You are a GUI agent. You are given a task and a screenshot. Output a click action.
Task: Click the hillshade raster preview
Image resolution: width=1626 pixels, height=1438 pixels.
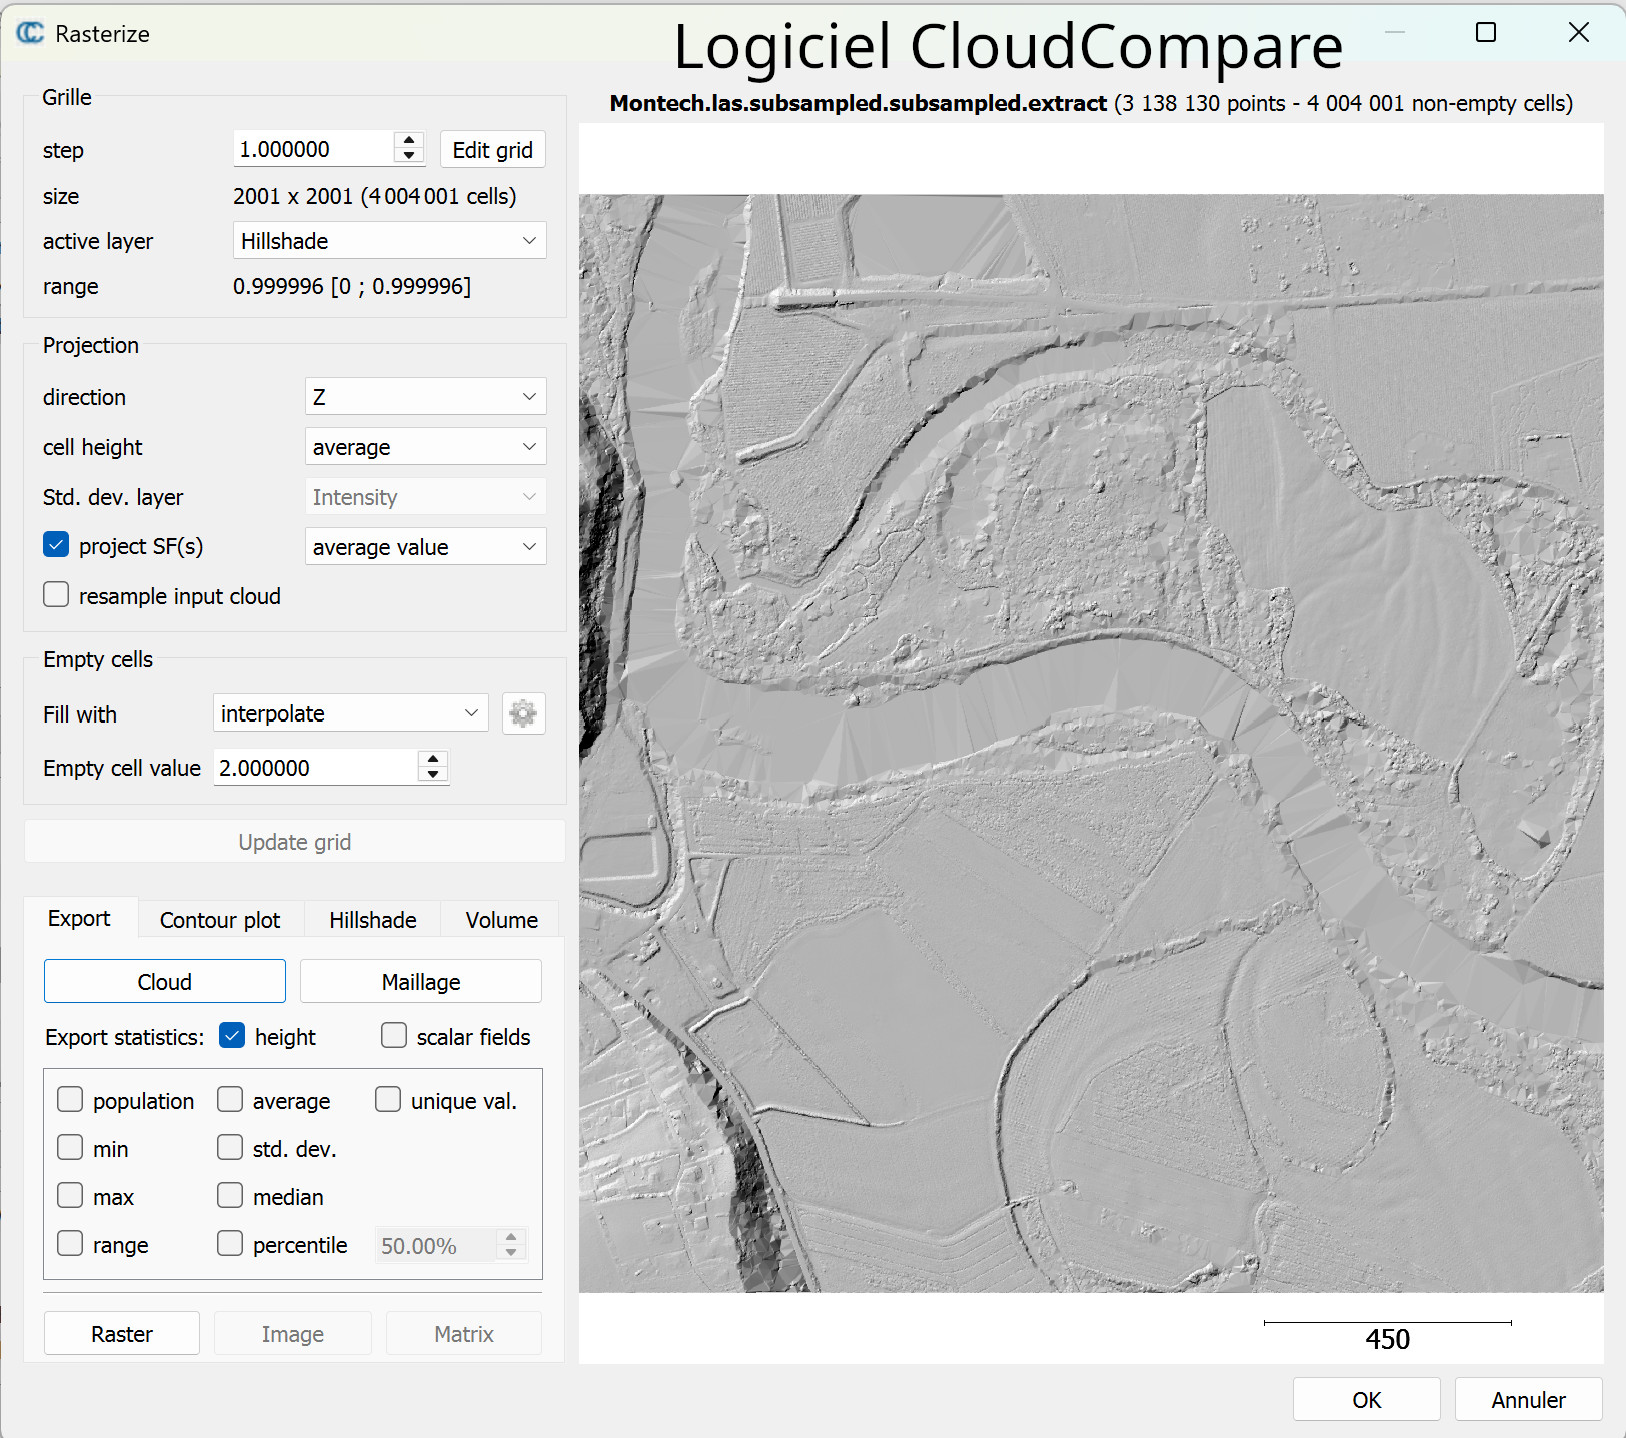click(1091, 743)
